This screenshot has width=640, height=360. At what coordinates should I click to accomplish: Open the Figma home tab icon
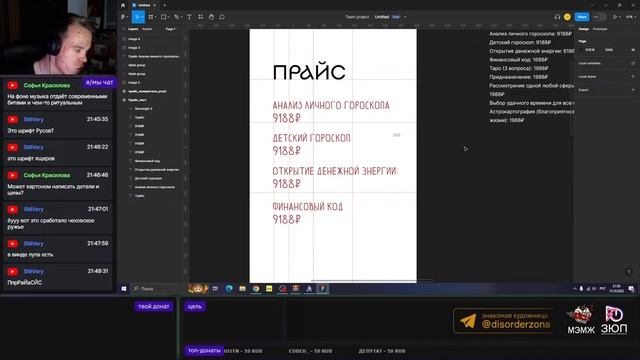(x=123, y=5)
